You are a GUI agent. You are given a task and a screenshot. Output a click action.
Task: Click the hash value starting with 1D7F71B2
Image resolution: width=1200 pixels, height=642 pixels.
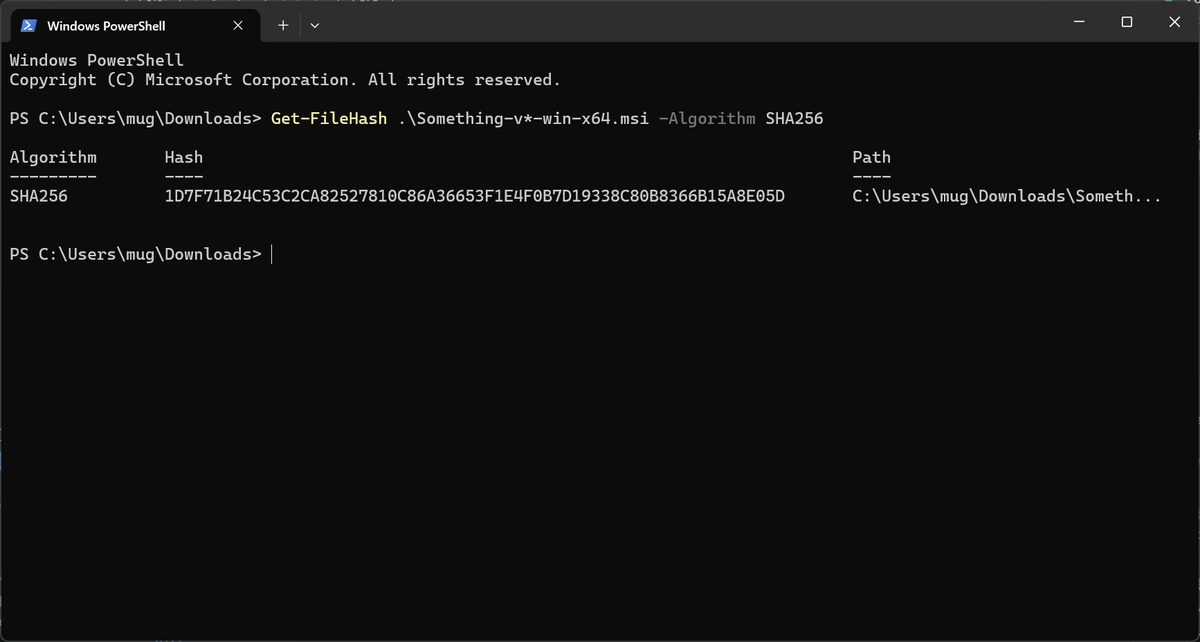pyautogui.click(x=474, y=196)
